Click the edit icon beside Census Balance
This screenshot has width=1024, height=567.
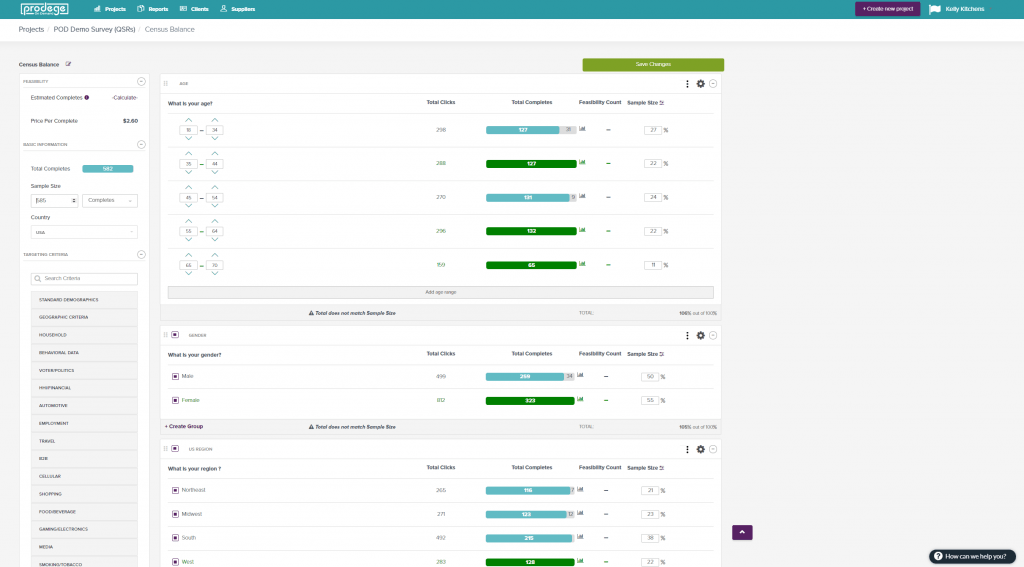(68, 64)
